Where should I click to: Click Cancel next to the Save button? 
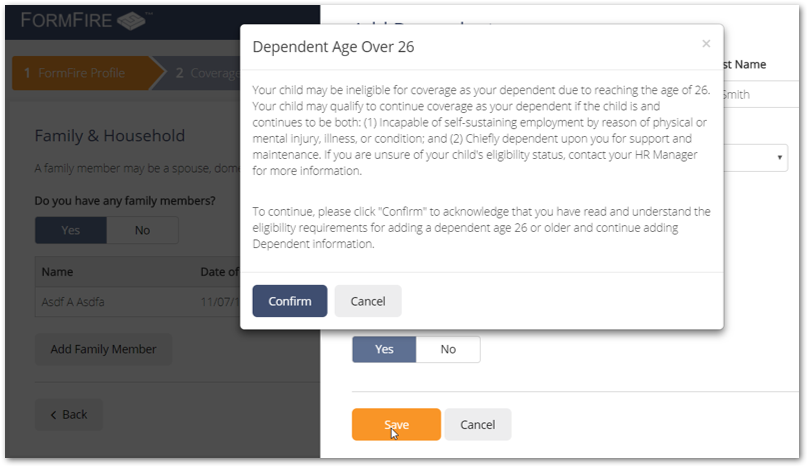click(x=478, y=424)
